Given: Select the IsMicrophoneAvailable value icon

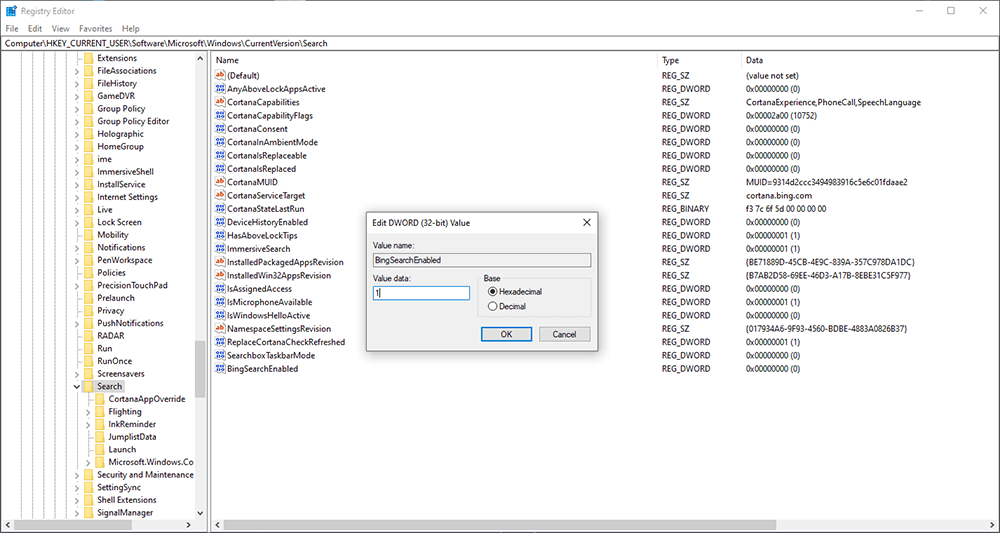Looking at the screenshot, I should coord(221,302).
